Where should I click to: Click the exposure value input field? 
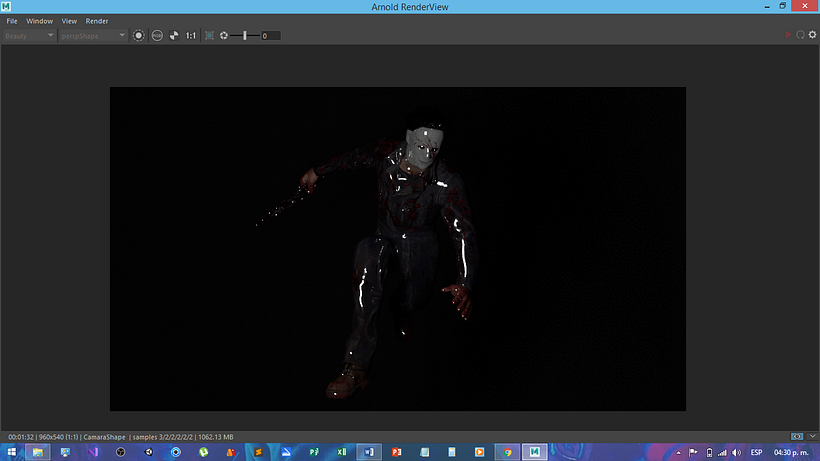point(270,36)
